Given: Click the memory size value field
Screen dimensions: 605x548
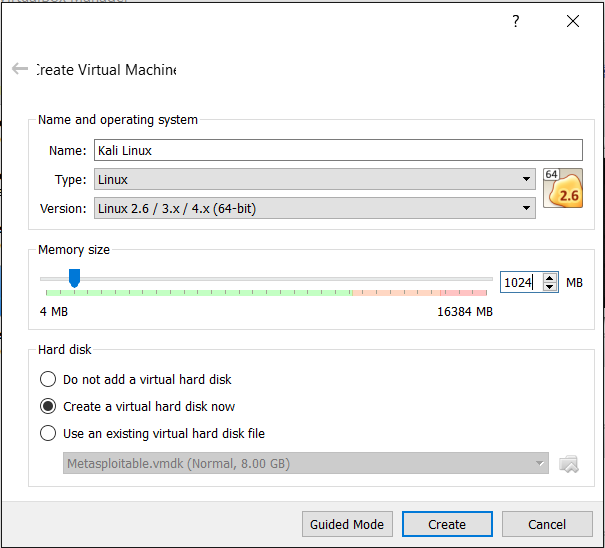Looking at the screenshot, I should pyautogui.click(x=520, y=283).
